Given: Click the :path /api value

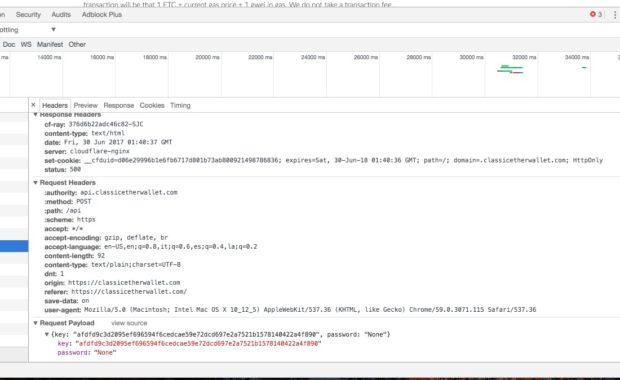Looking at the screenshot, I should [x=74, y=210].
